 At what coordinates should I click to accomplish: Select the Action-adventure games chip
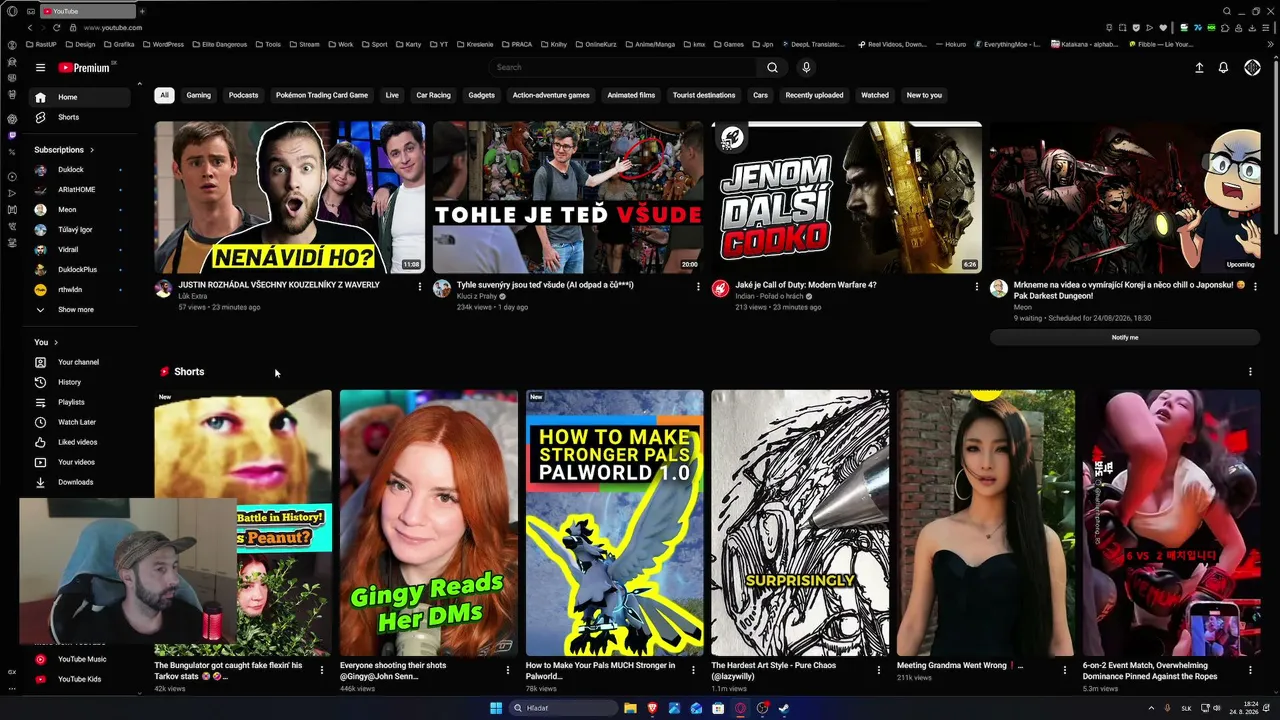coord(551,95)
